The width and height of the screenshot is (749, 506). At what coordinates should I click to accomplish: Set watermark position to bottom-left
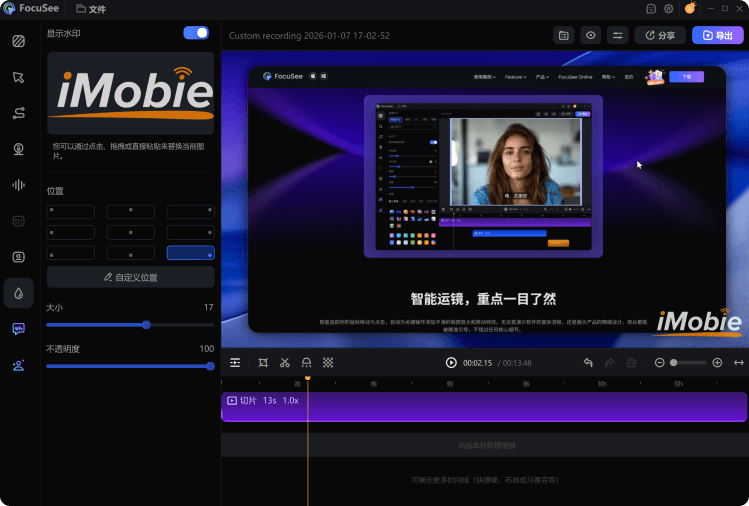point(71,253)
